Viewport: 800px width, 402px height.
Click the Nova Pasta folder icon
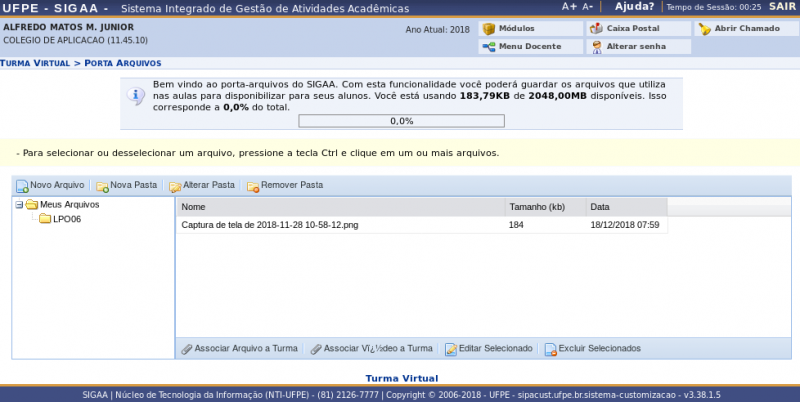pyautogui.click(x=103, y=187)
